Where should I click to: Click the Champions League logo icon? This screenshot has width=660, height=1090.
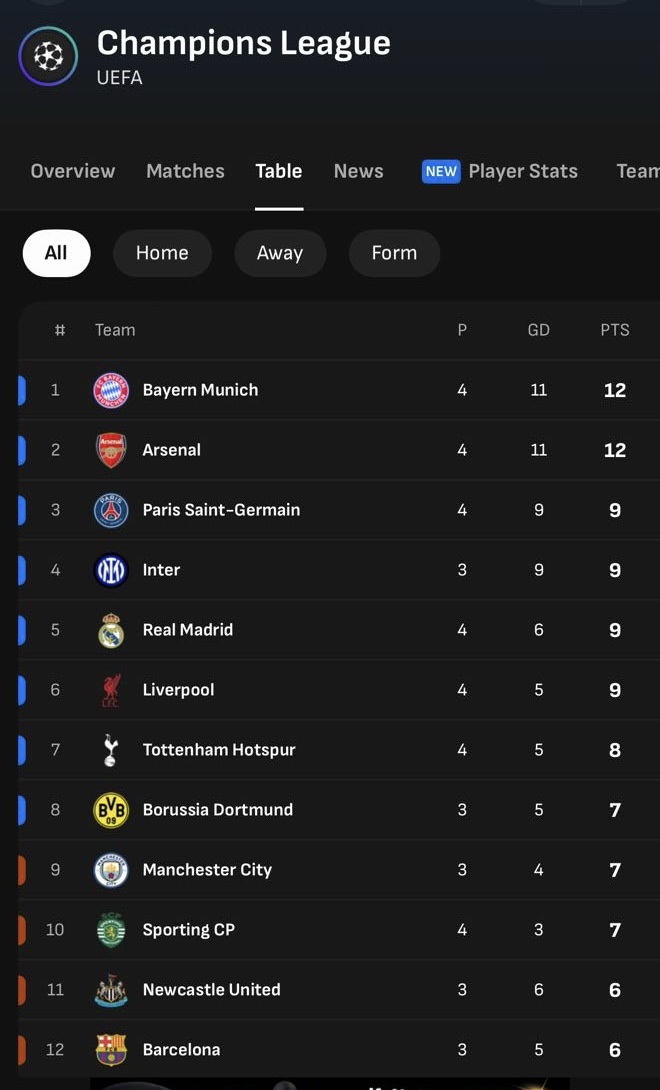click(48, 56)
